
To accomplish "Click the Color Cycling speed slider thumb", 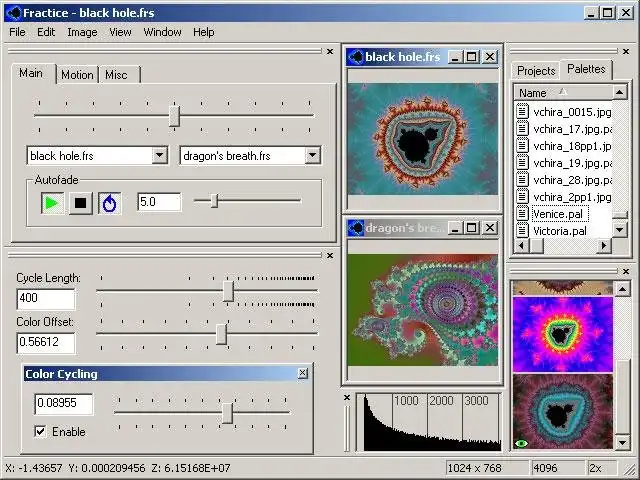I will point(227,413).
